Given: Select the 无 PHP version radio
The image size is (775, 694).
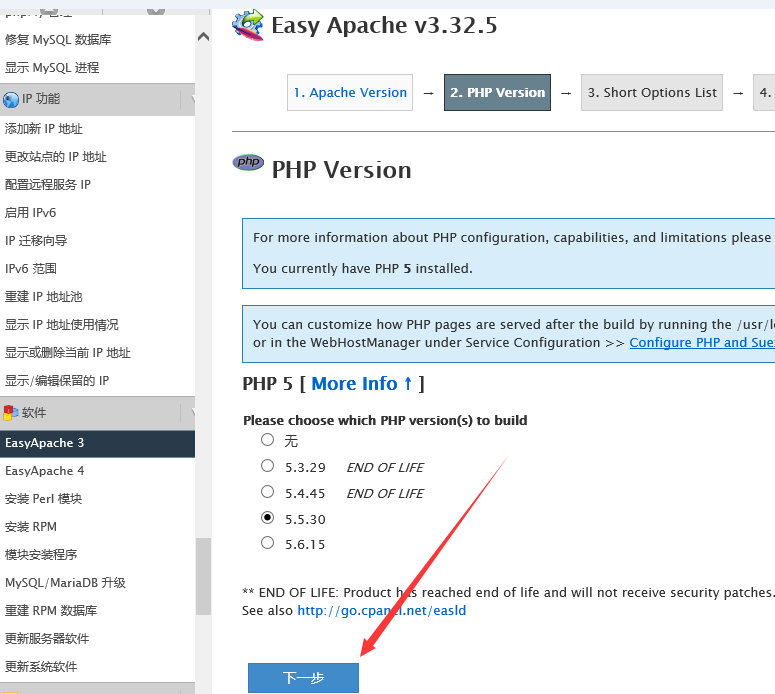Looking at the screenshot, I should click(267, 439).
